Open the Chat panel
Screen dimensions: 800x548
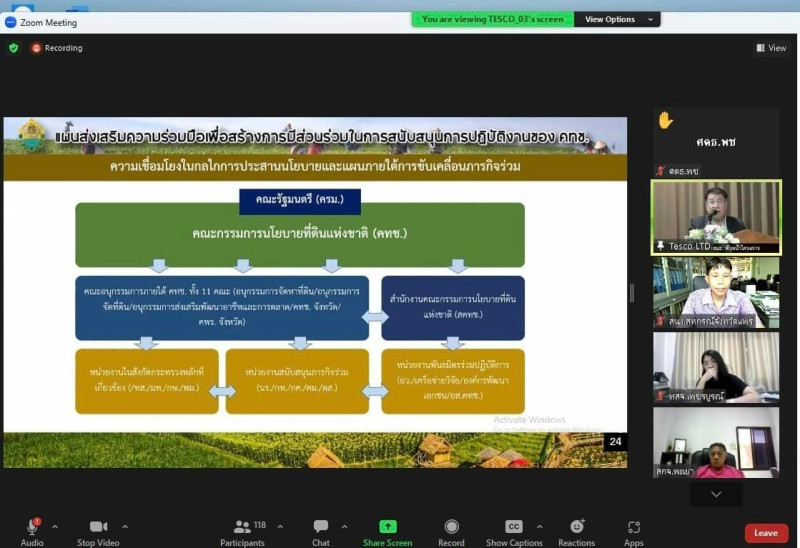(x=320, y=530)
